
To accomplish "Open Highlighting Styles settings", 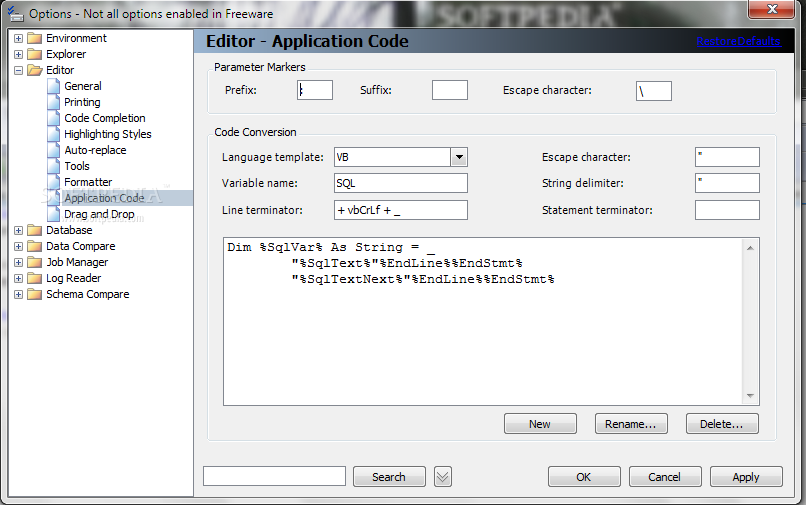I will (107, 134).
